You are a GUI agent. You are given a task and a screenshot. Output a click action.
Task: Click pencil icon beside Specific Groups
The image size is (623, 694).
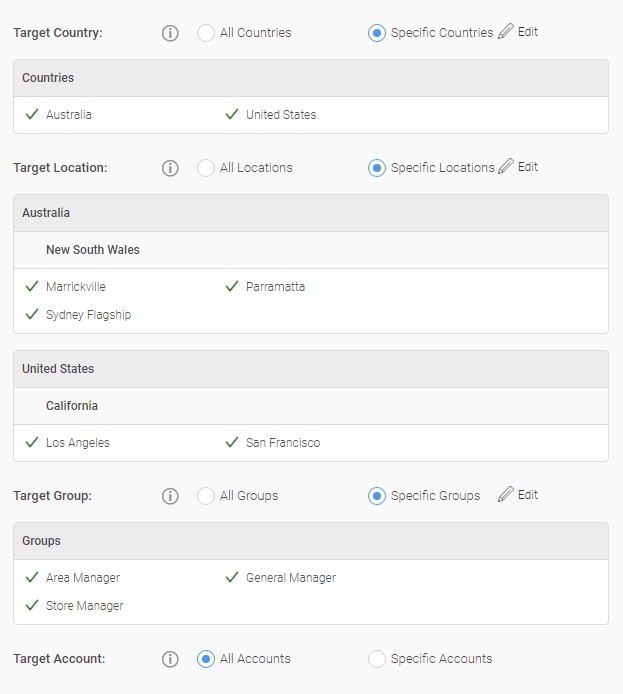coord(506,494)
